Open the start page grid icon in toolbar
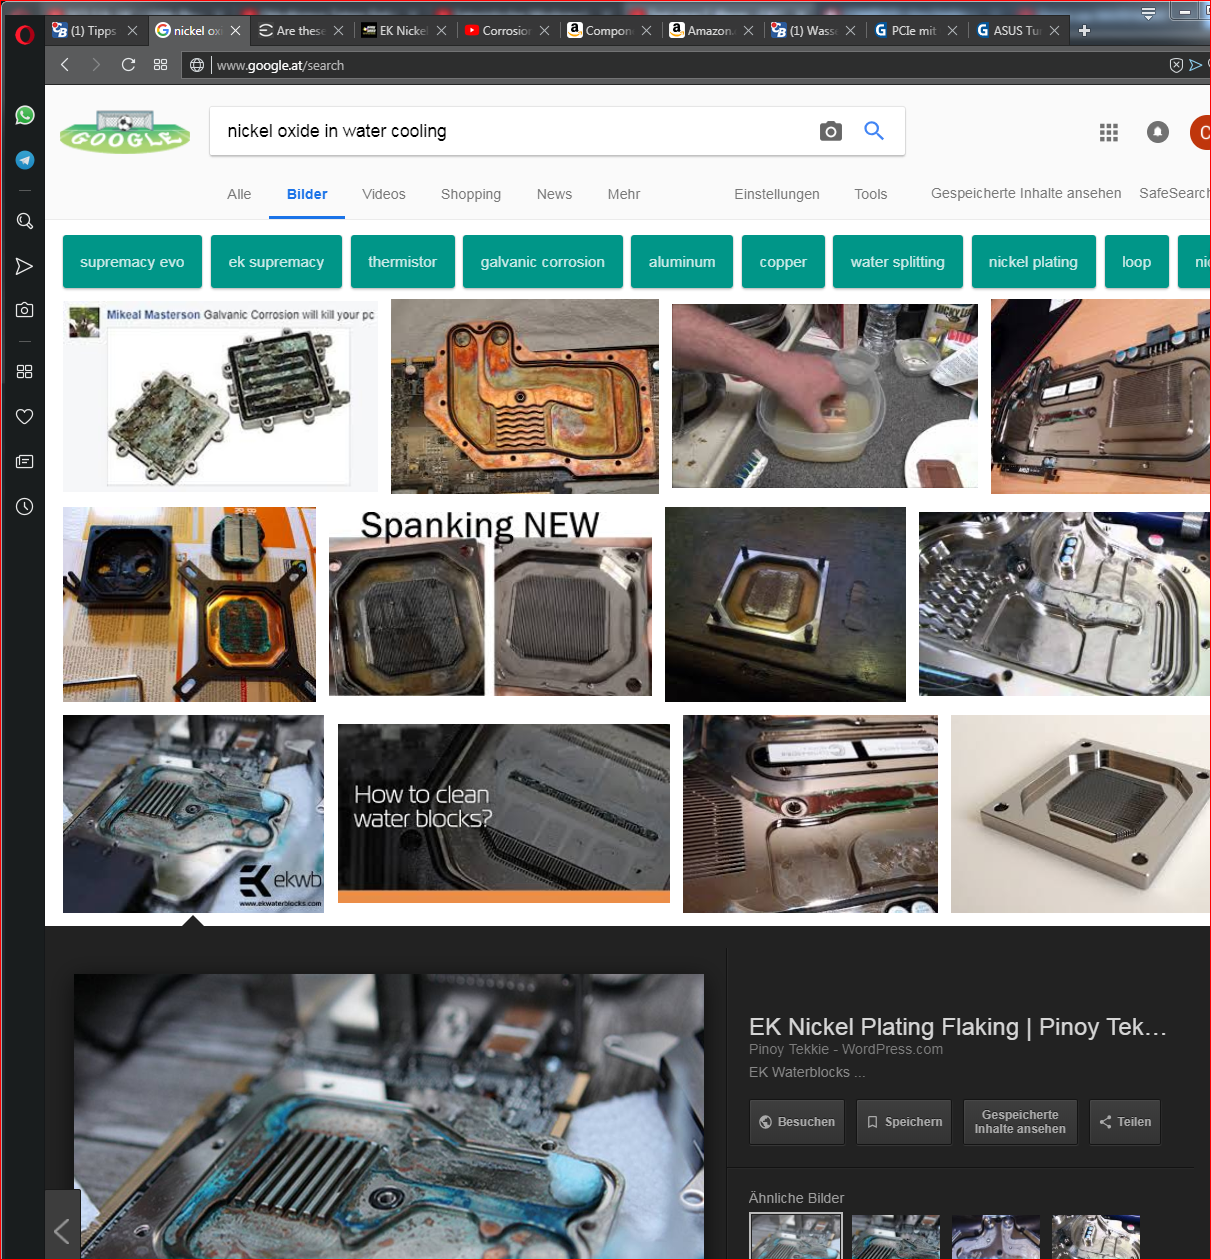Viewport: 1211px width, 1260px height. click(x=160, y=65)
